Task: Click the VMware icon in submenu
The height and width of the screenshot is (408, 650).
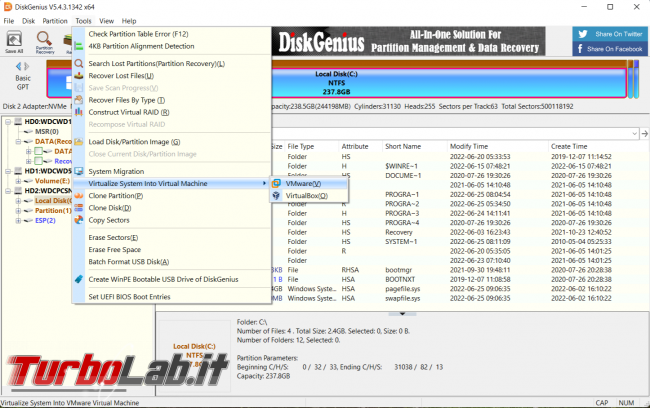Action: click(276, 183)
